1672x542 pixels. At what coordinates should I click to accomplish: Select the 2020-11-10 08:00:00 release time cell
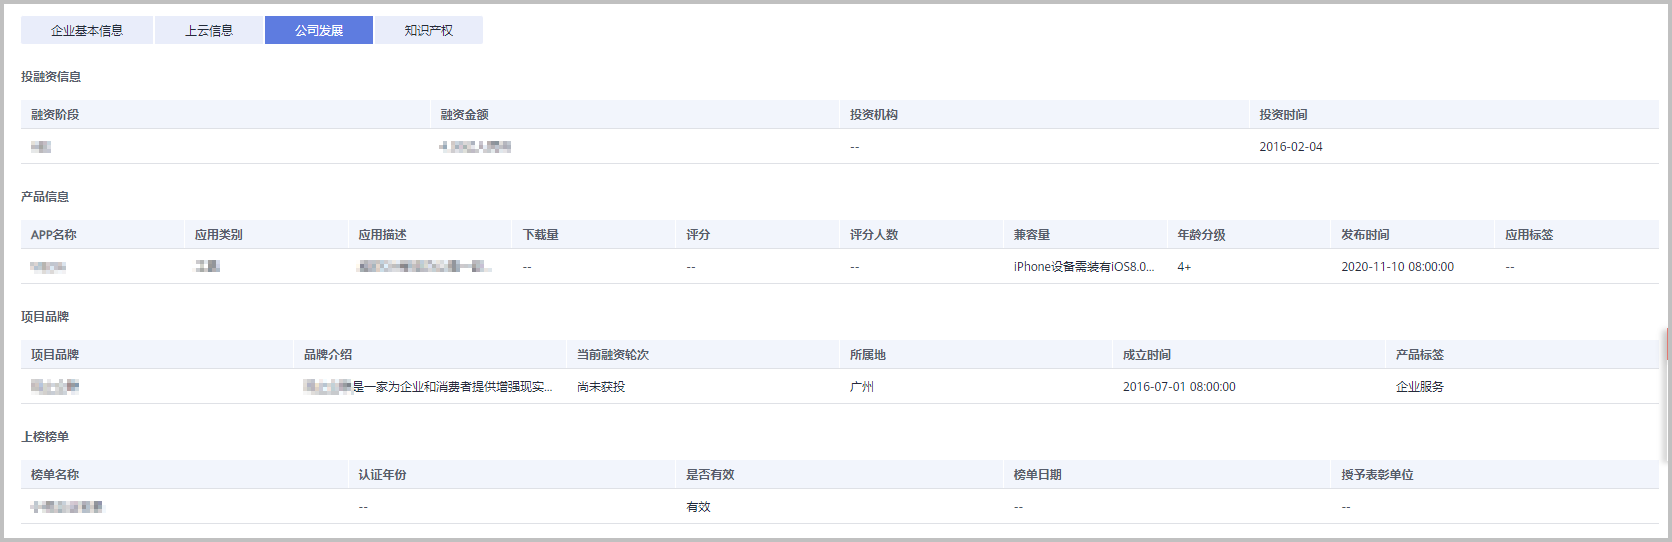1397,267
